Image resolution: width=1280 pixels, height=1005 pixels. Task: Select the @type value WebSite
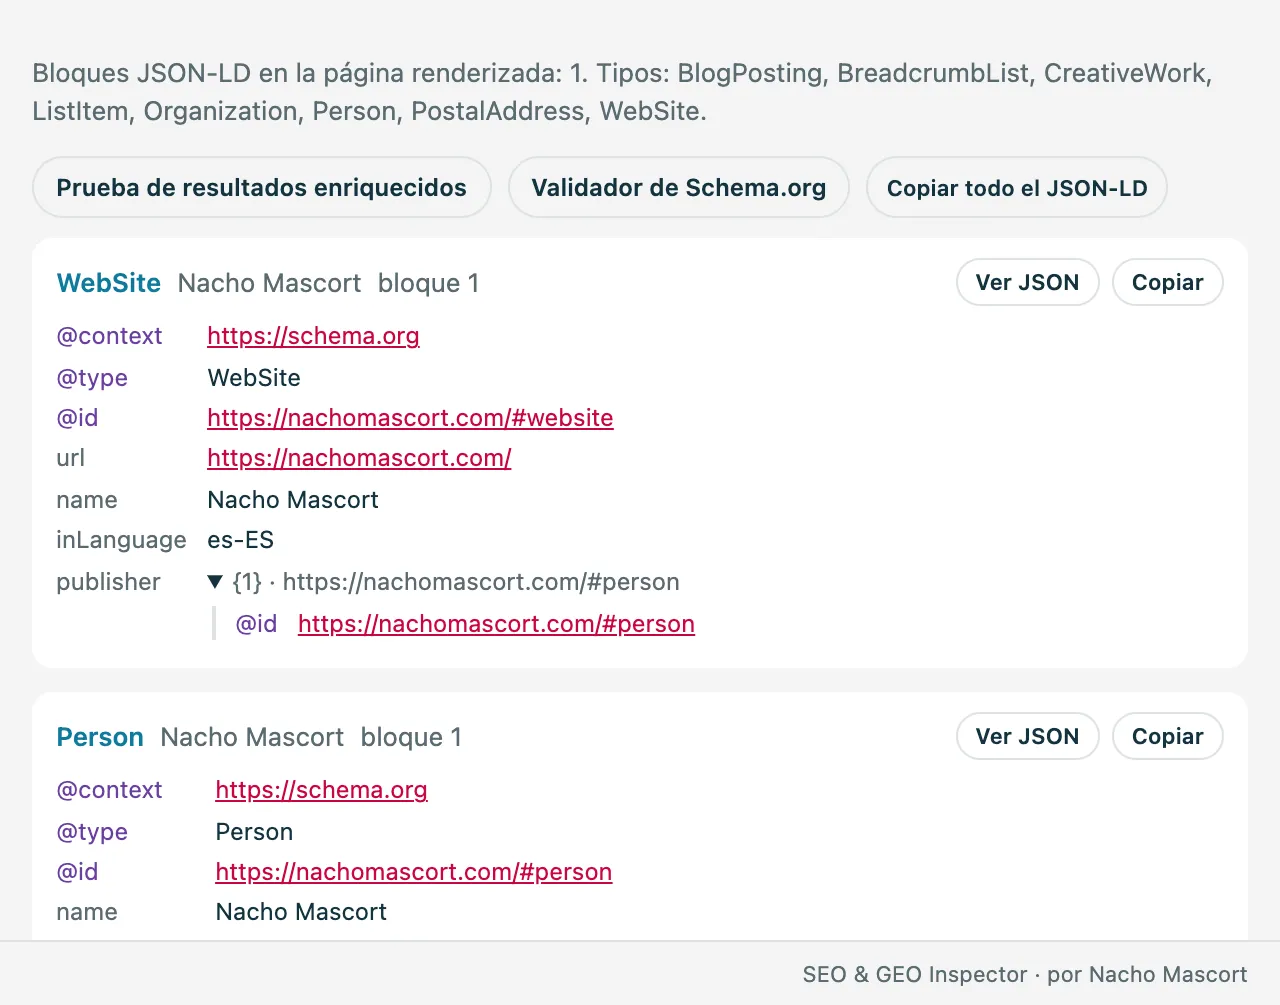click(x=254, y=378)
